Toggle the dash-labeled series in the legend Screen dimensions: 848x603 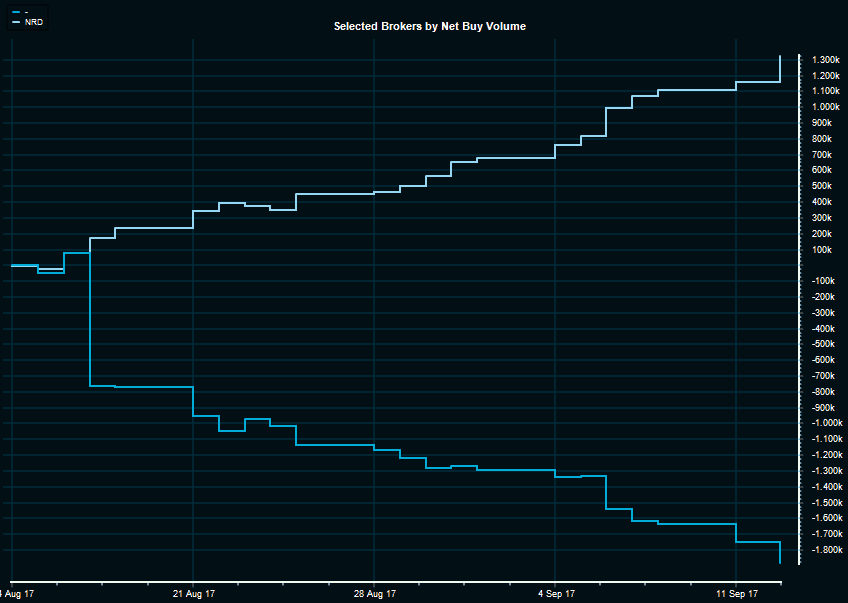[26, 11]
